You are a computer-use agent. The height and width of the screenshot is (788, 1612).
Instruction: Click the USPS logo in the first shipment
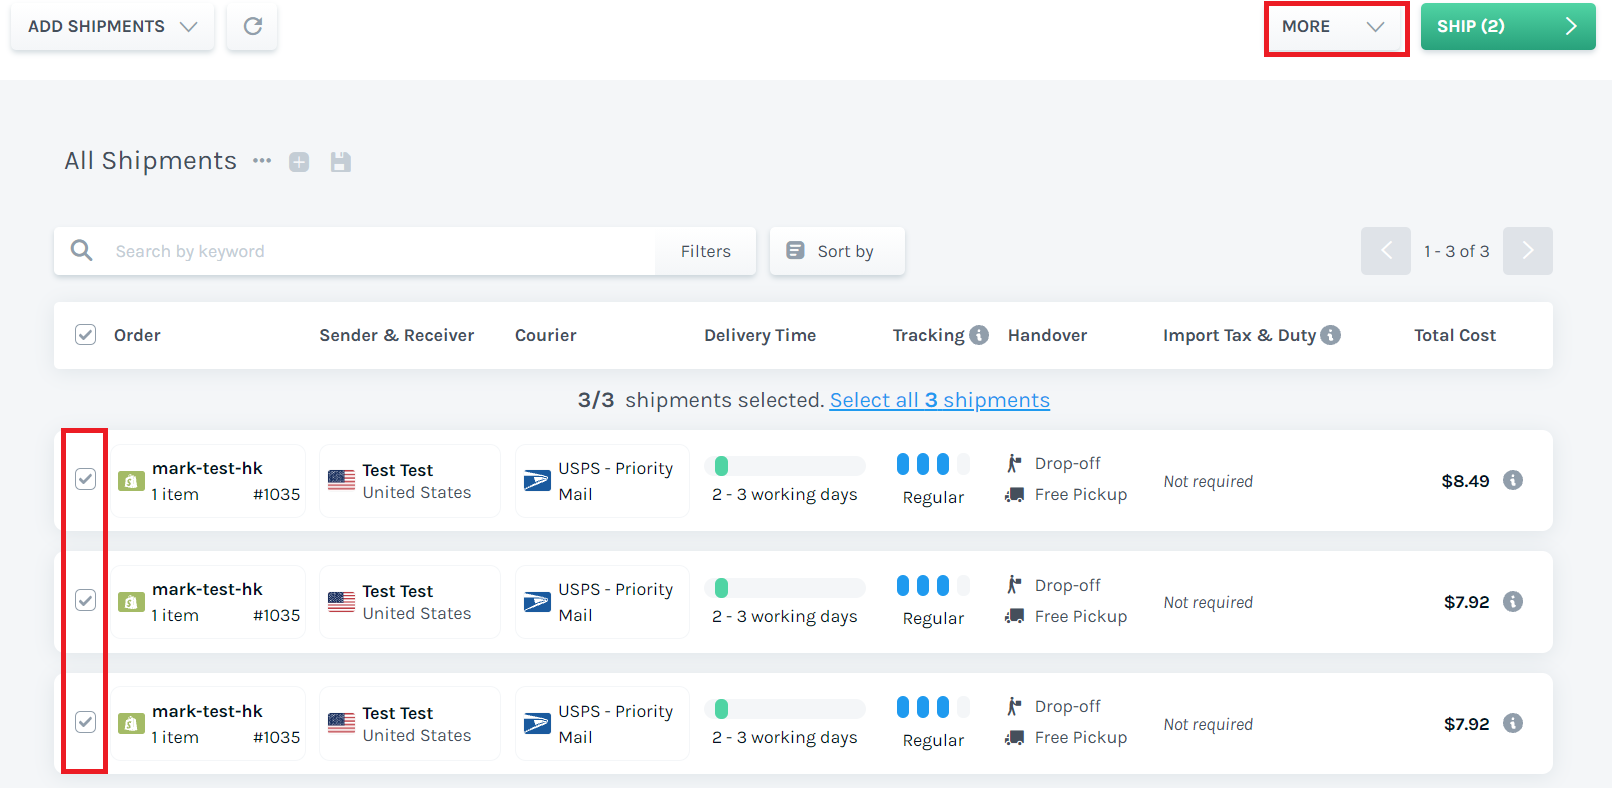(537, 481)
